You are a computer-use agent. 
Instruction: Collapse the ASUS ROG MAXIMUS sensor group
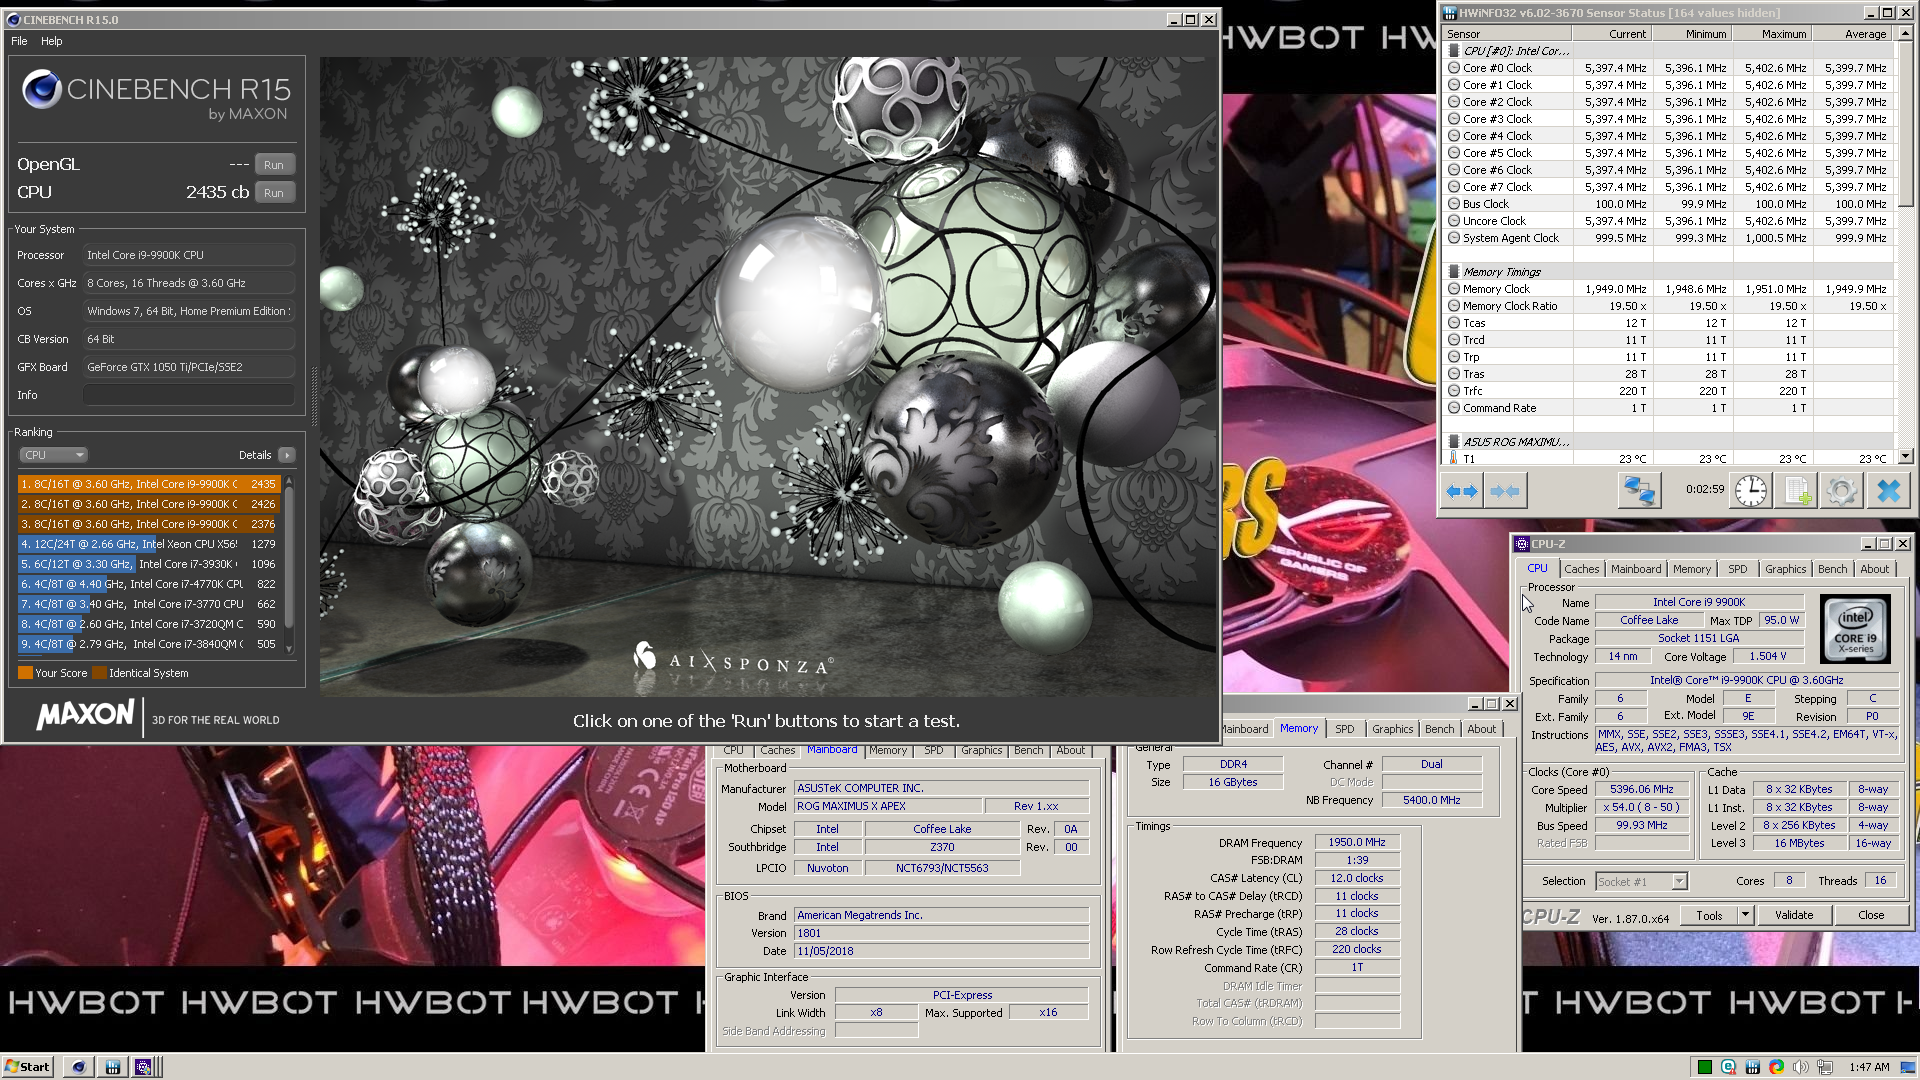point(1454,442)
